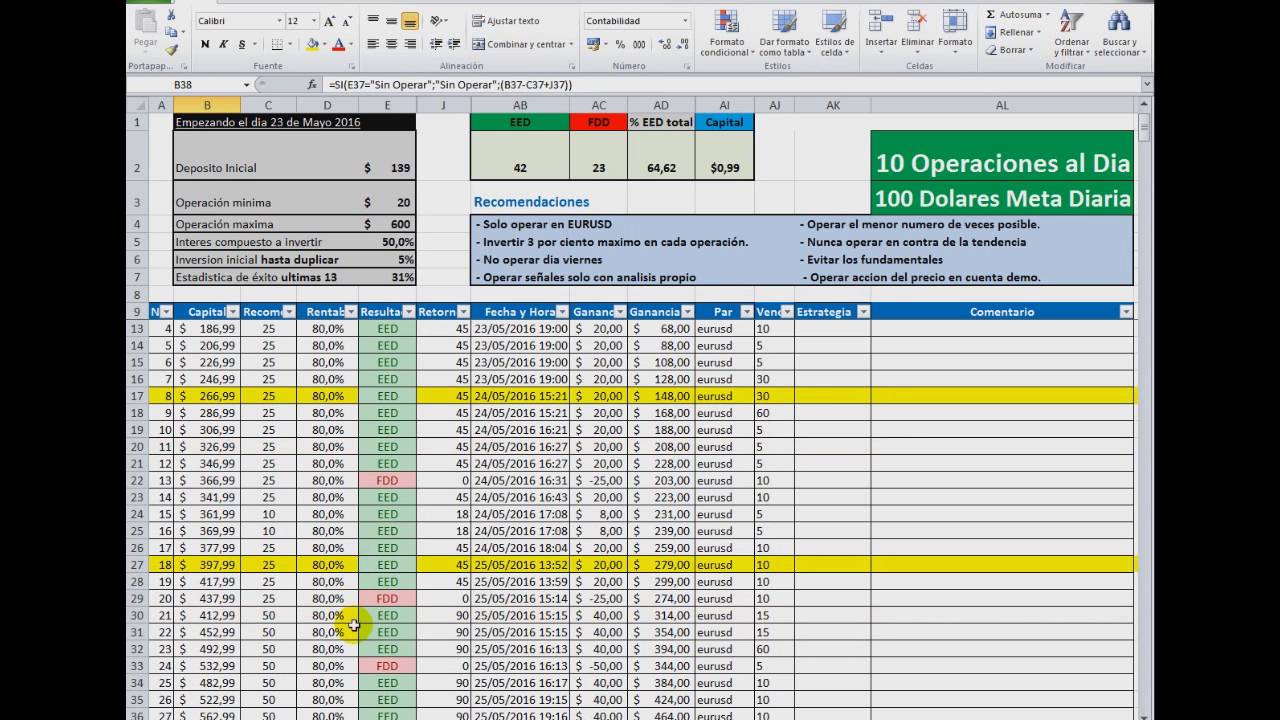The height and width of the screenshot is (720, 1280).
Task: Open Fecha y Hora filter dropdown
Action: [x=562, y=312]
